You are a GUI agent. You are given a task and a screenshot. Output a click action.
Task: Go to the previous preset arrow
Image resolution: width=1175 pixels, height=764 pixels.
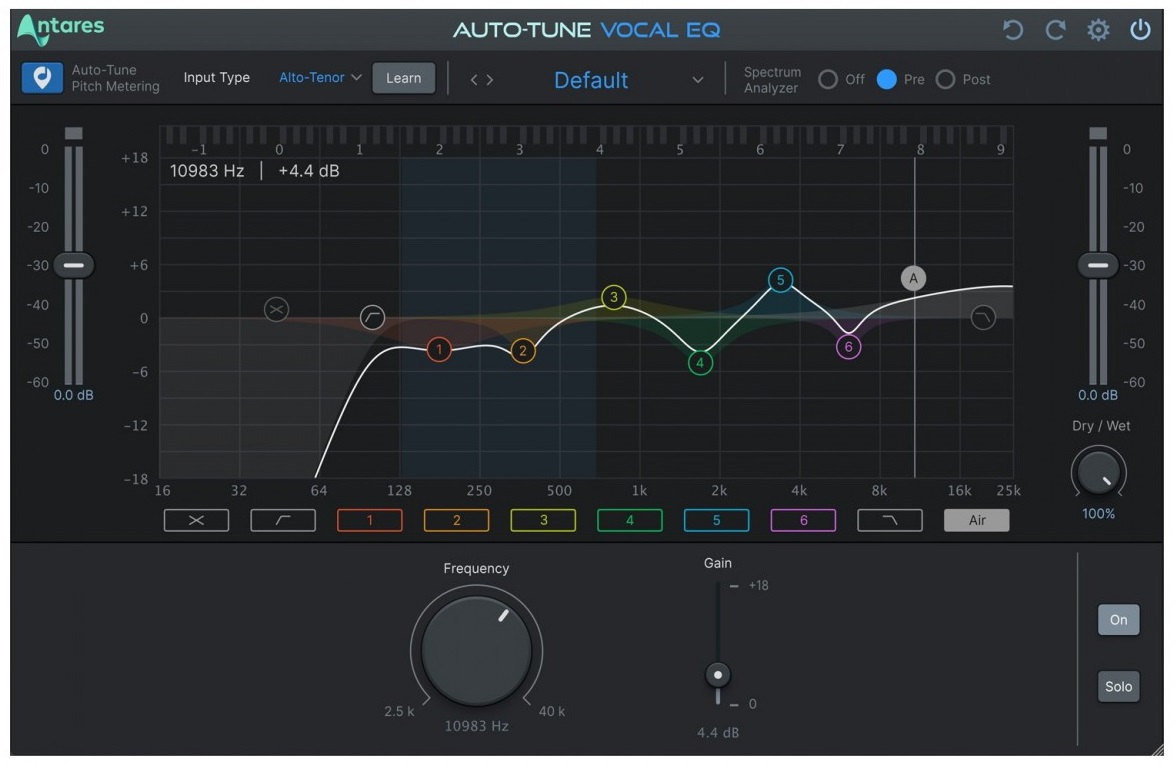click(474, 80)
